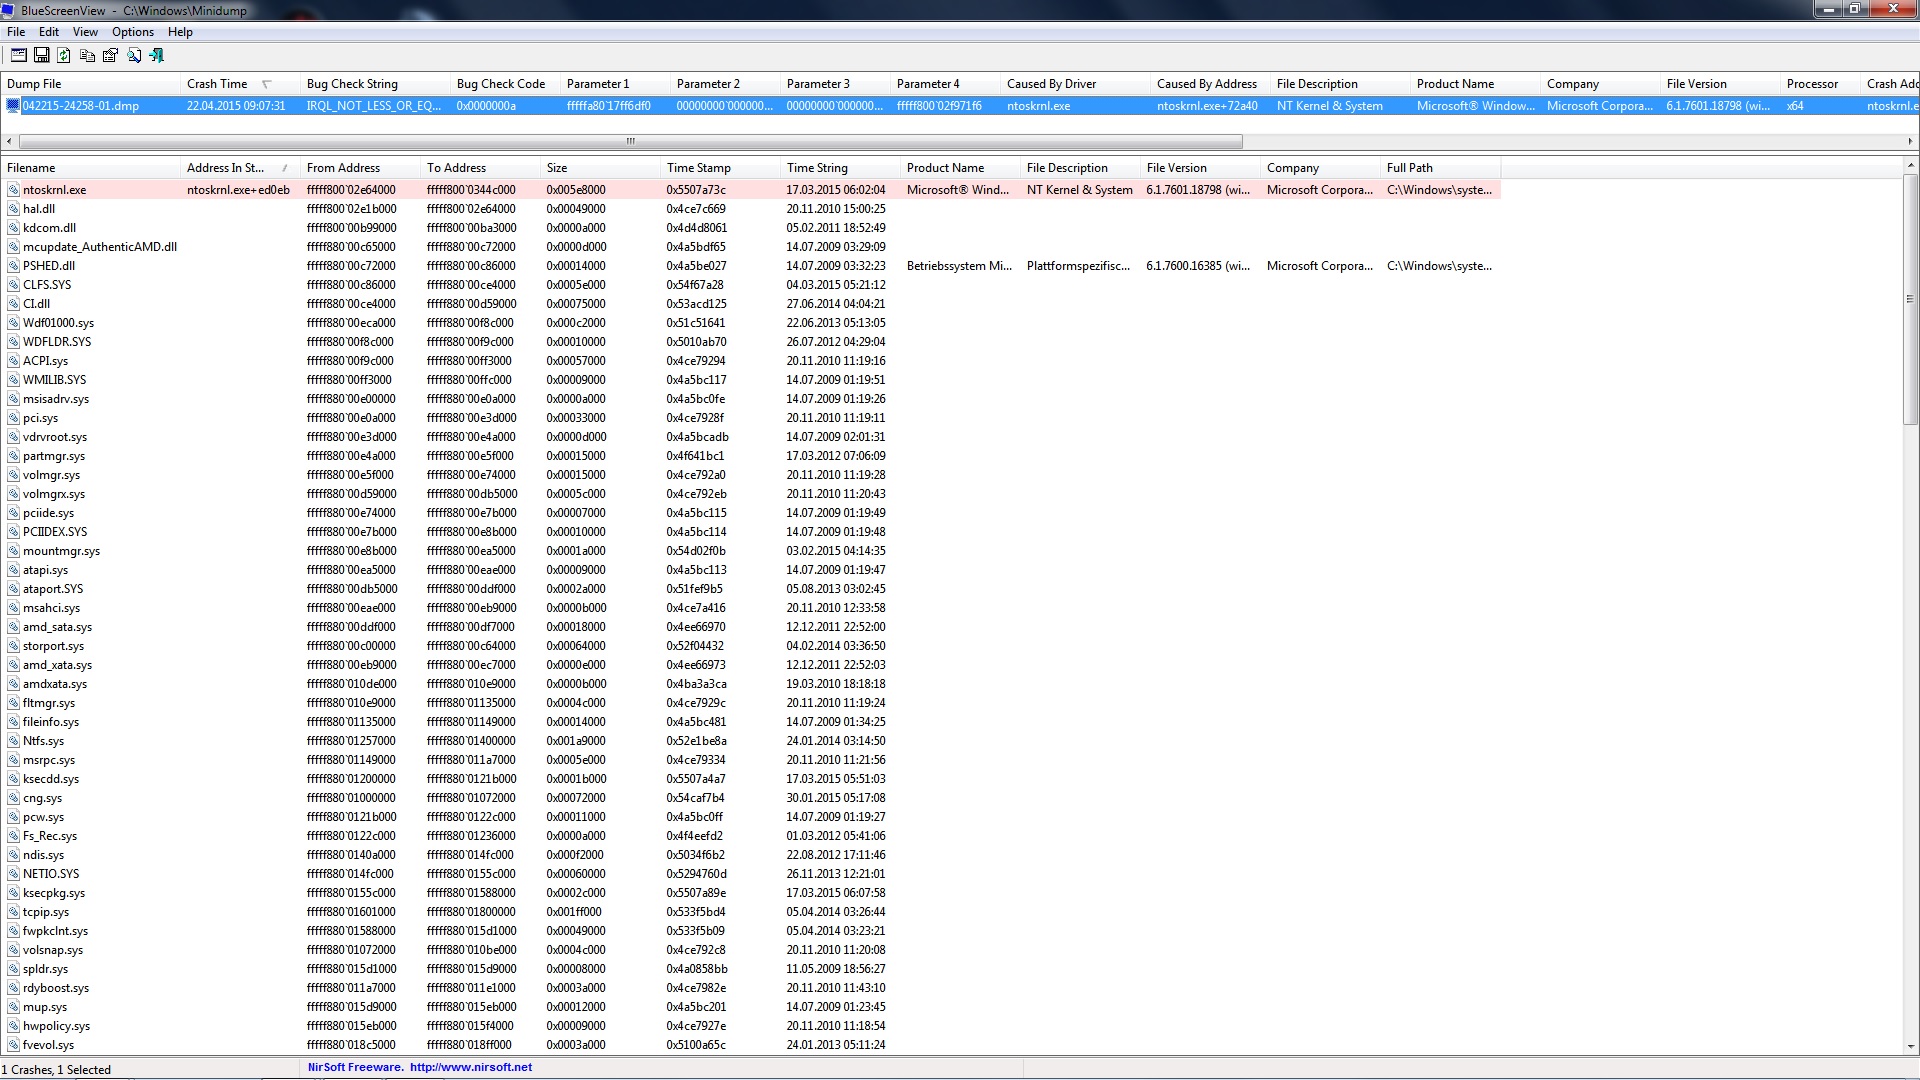Open the Help menu
The image size is (1920, 1080).
click(x=180, y=32)
